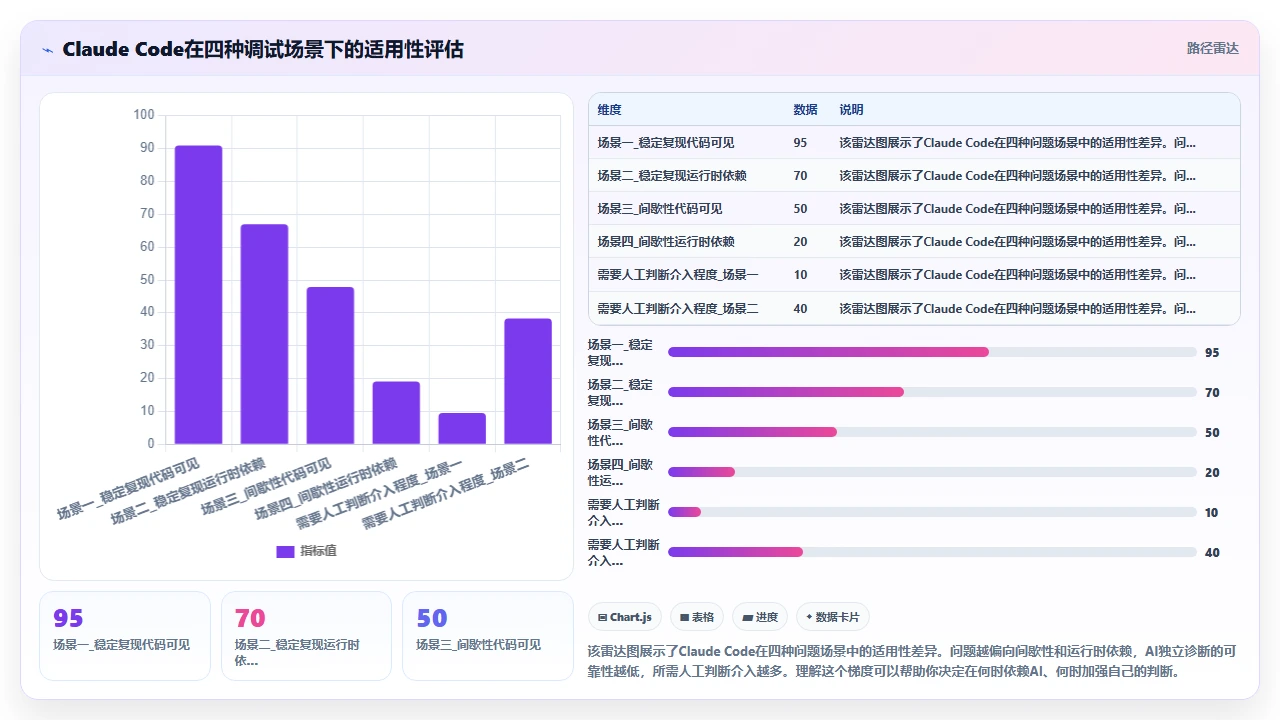The width and height of the screenshot is (1280, 720).
Task: Click the 数据 column header
Action: pos(805,110)
